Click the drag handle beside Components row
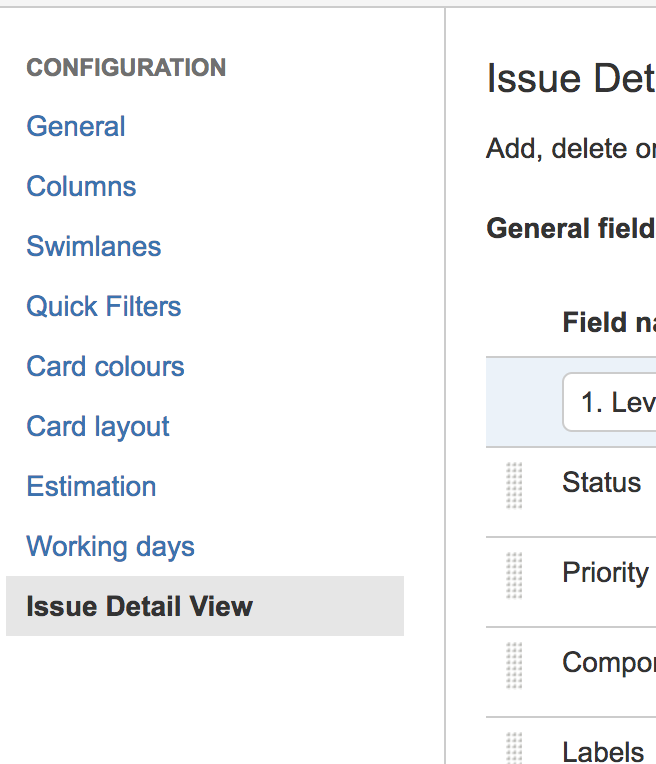Screen dimensions: 656x764 514,666
